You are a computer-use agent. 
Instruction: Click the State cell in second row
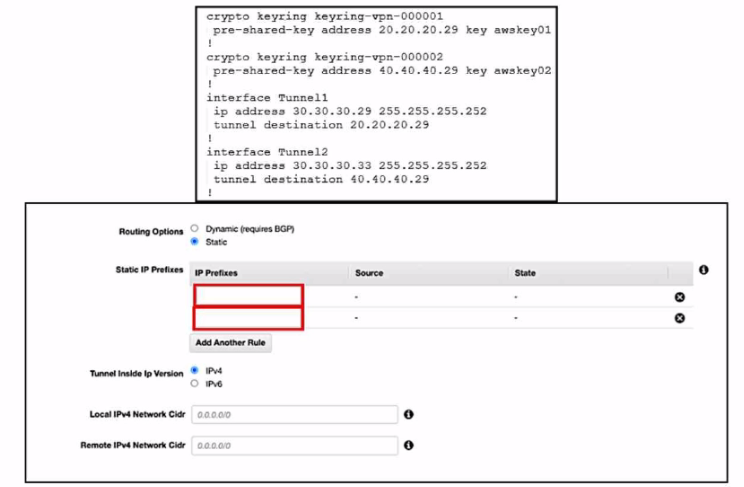[x=516, y=318]
